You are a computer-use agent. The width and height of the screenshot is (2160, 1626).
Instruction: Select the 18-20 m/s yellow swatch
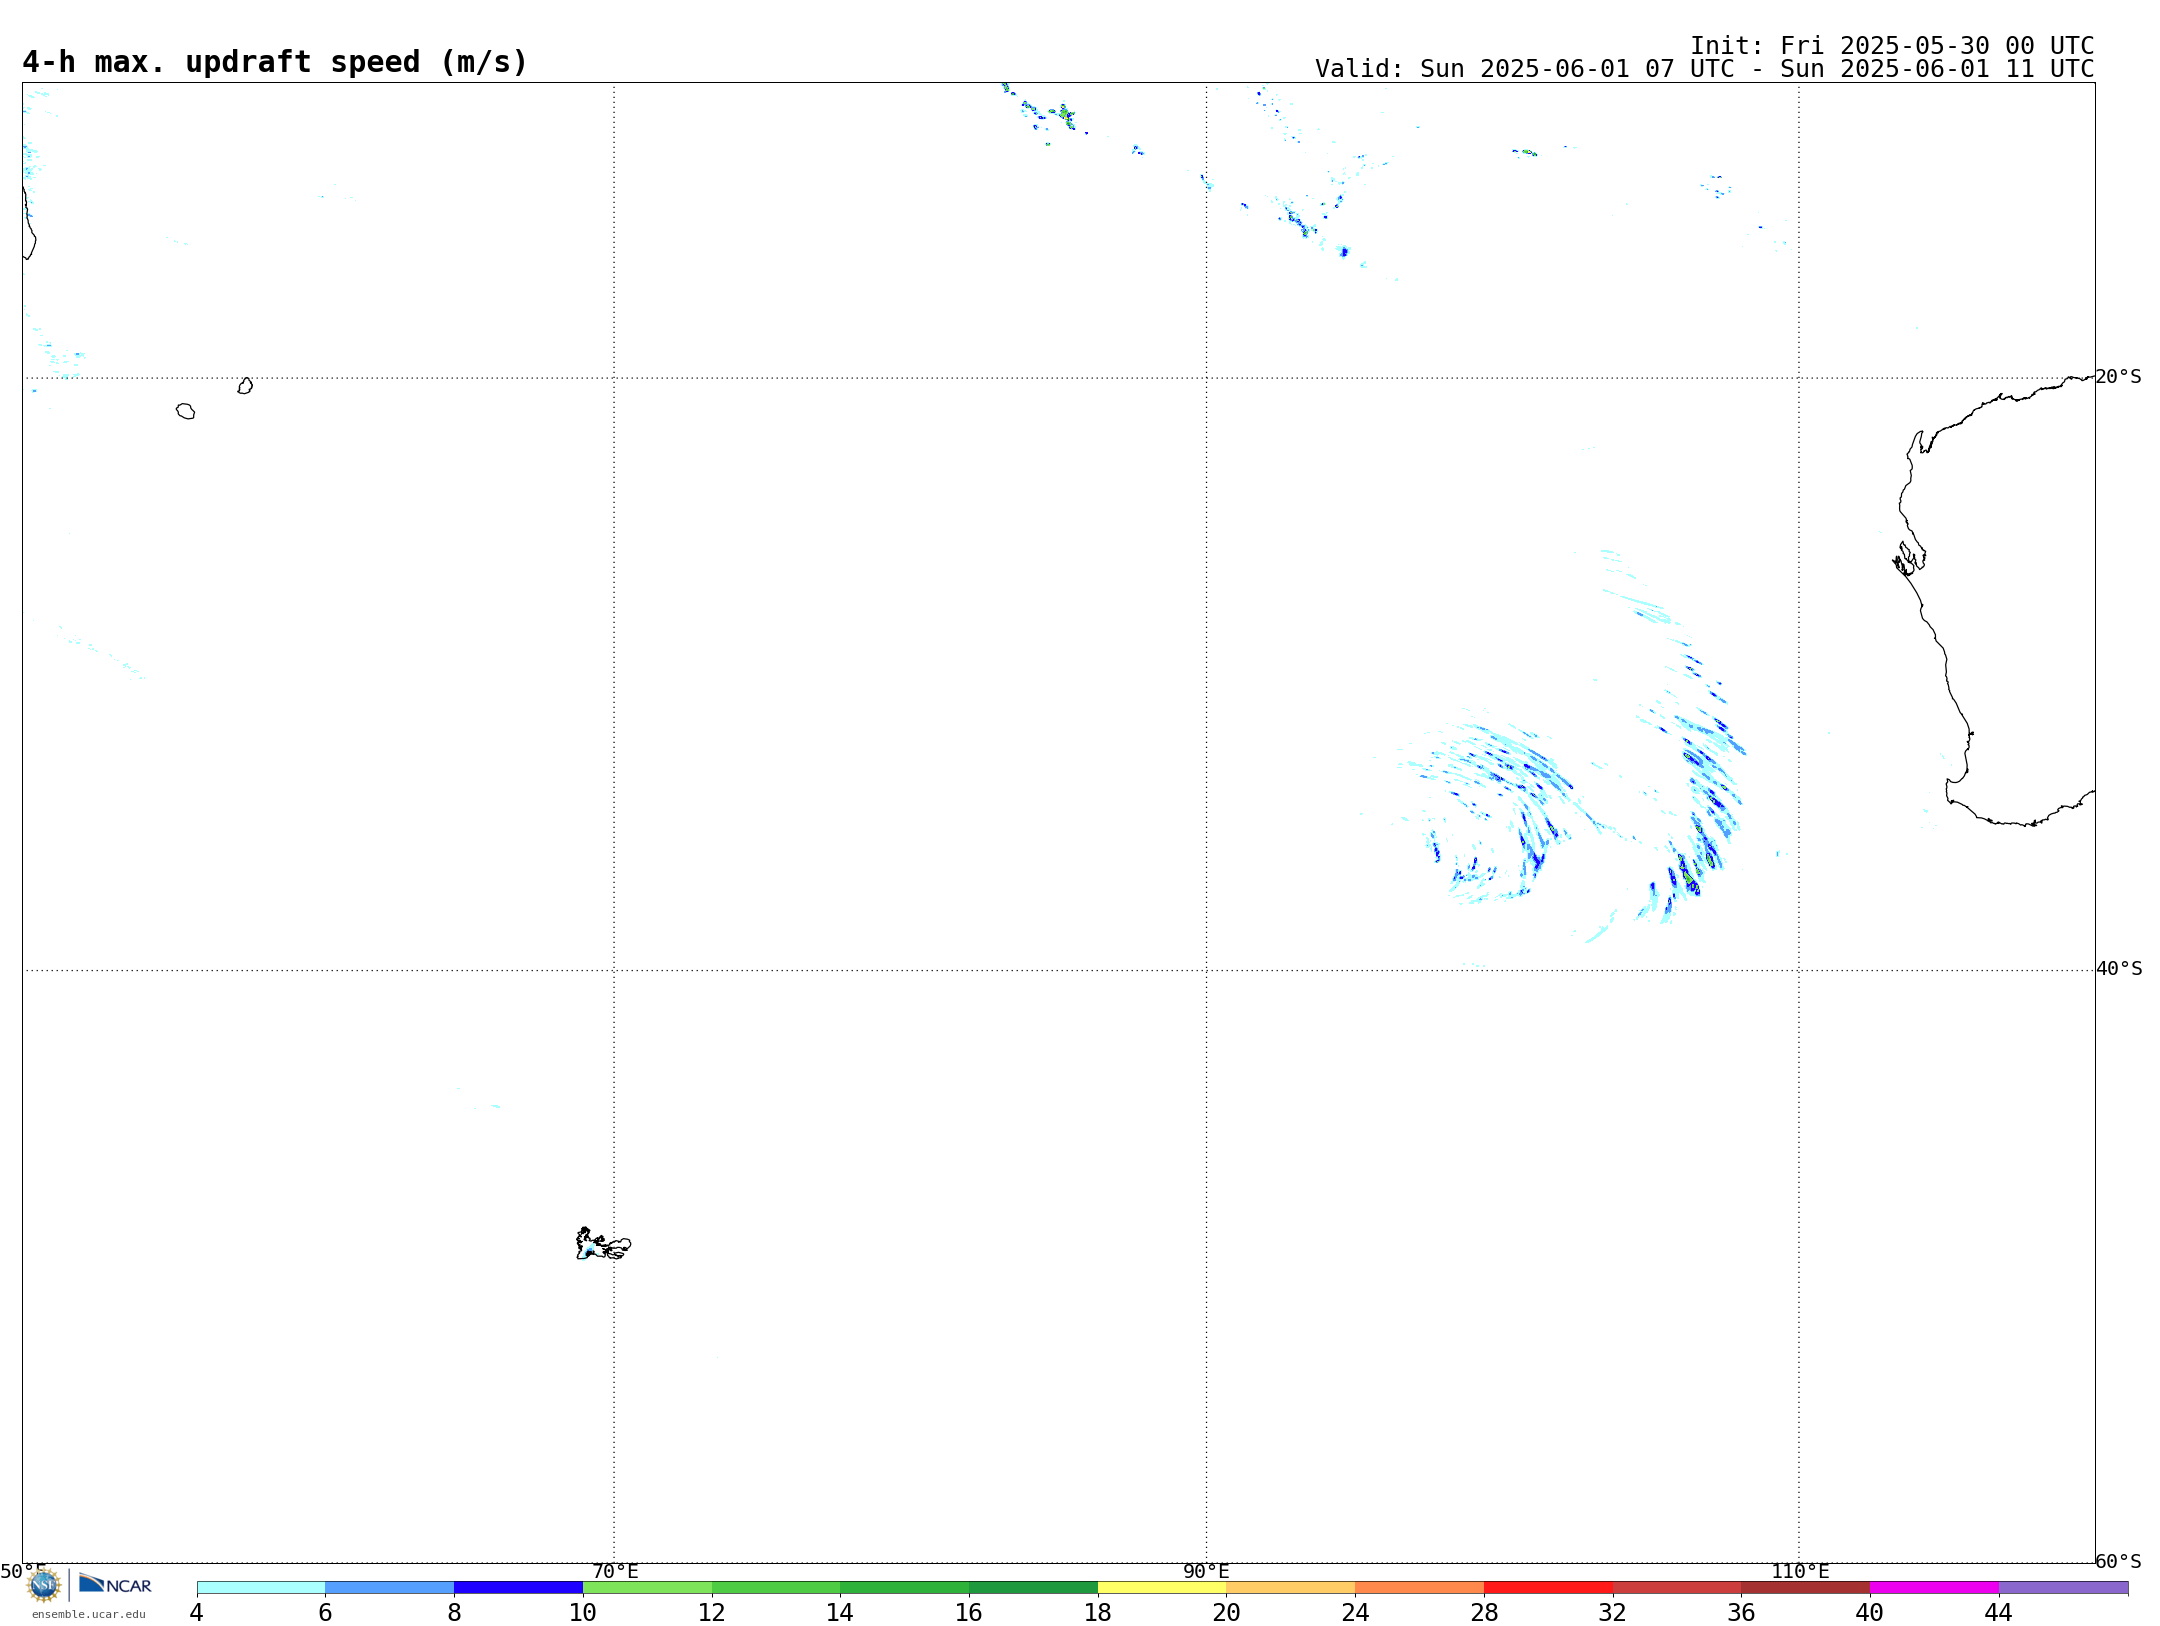(x=1162, y=1588)
